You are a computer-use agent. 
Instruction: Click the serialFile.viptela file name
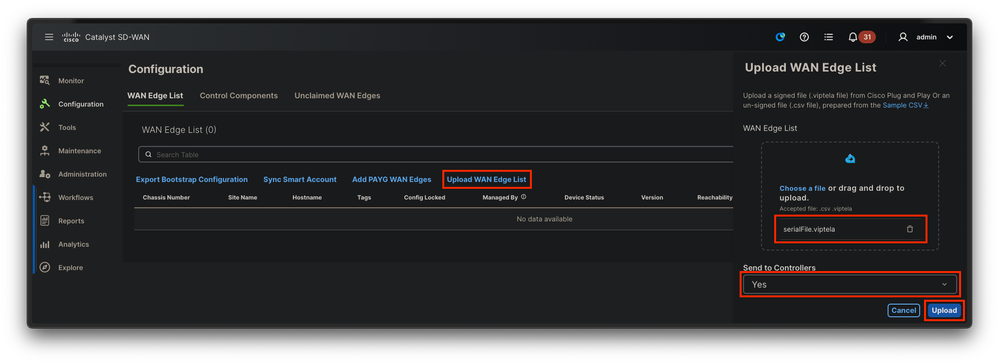pos(809,229)
